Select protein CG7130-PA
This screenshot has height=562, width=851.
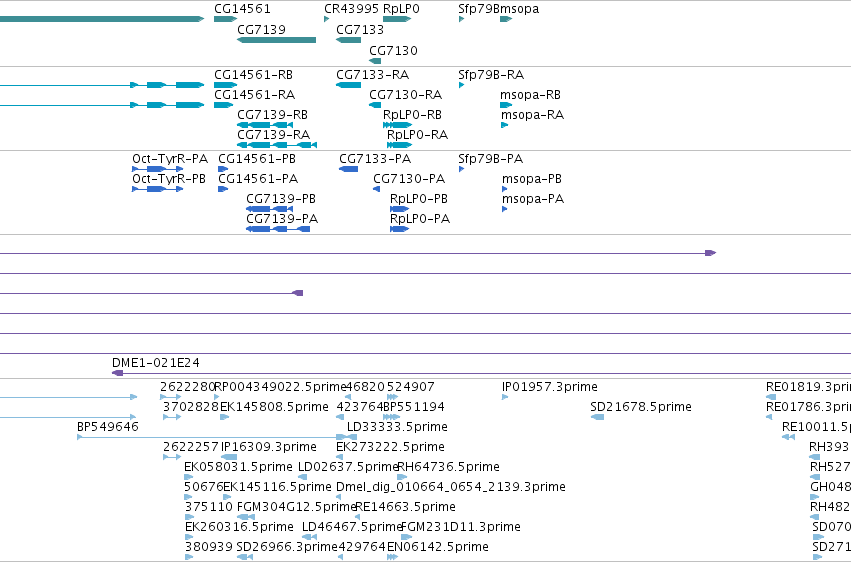click(409, 178)
